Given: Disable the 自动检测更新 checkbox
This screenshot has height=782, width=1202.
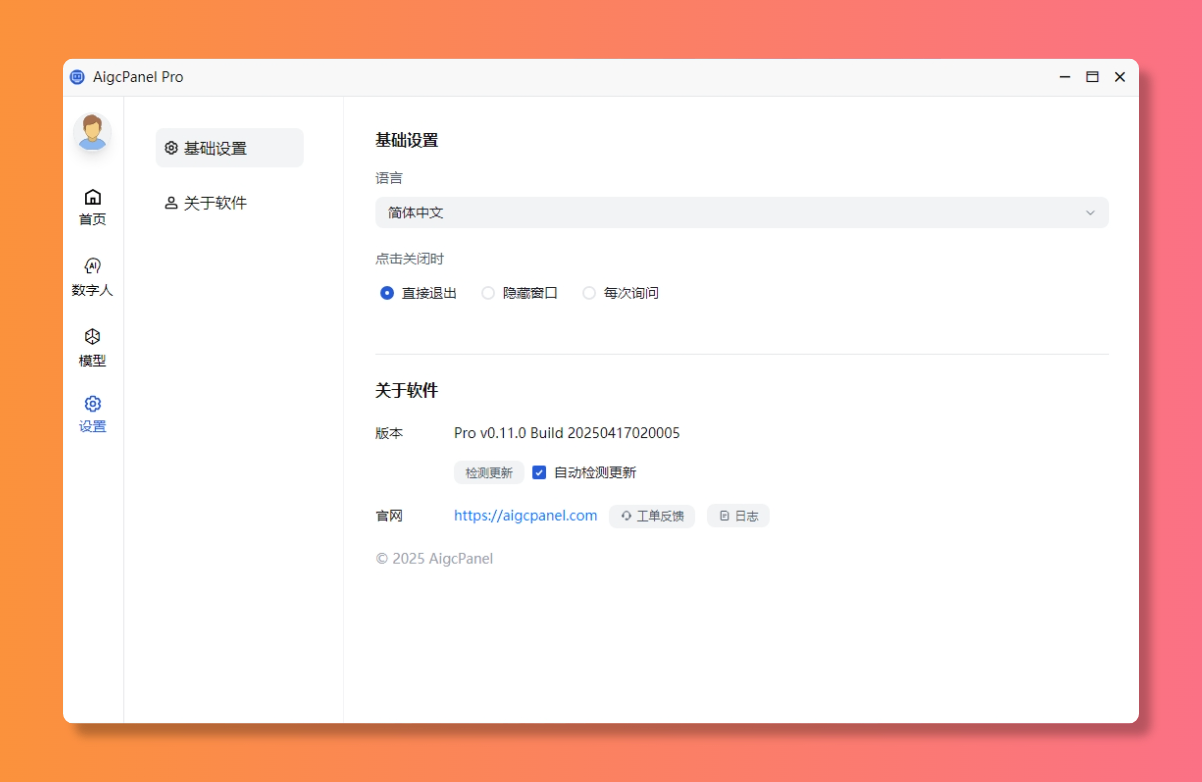Looking at the screenshot, I should 539,472.
